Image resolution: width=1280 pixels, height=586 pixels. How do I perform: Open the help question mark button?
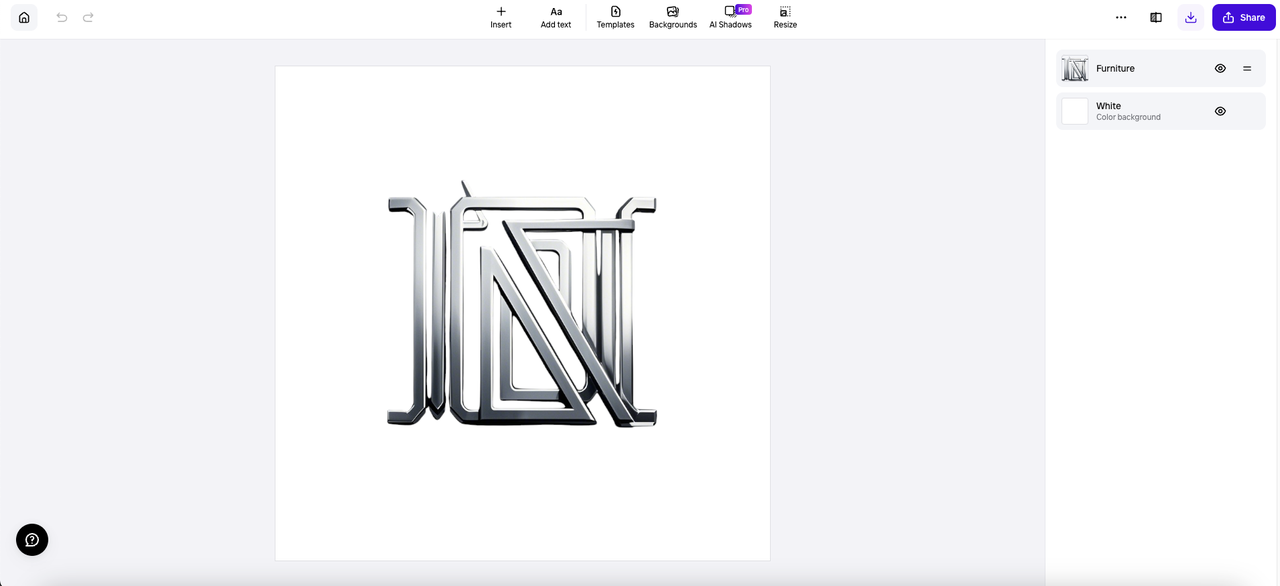click(x=32, y=540)
